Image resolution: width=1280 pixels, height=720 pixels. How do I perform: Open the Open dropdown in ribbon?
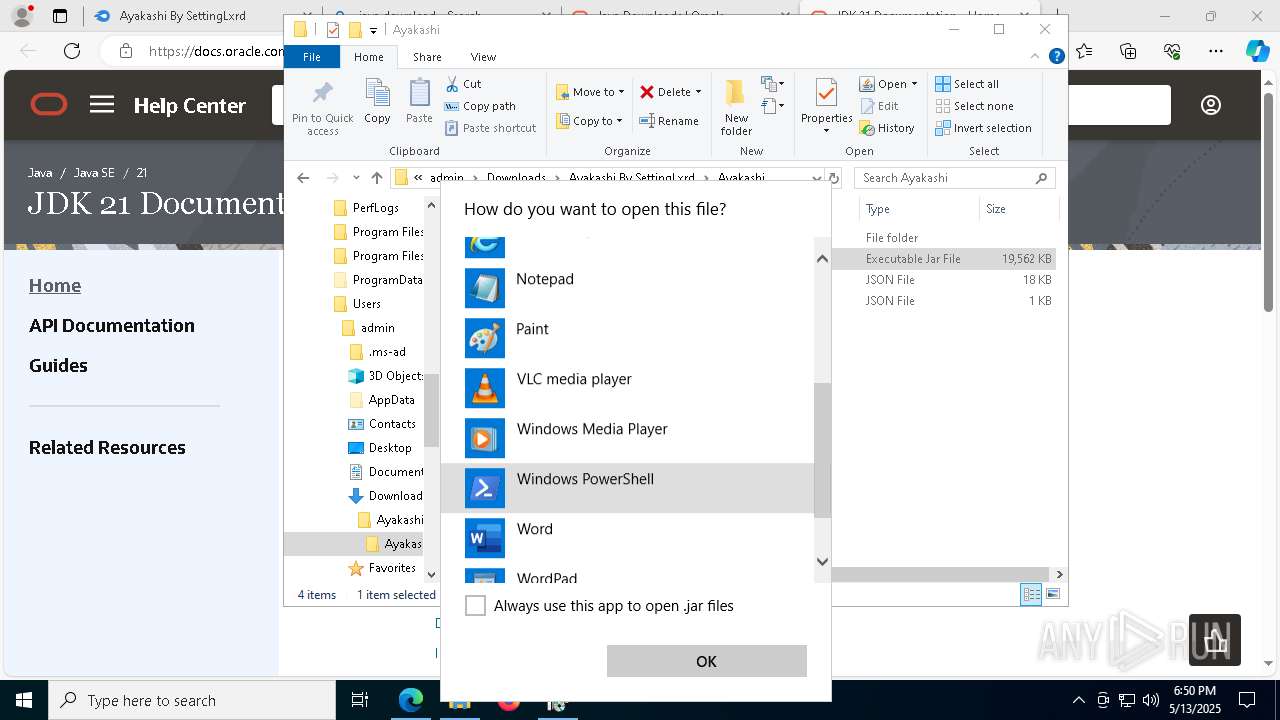coord(888,84)
